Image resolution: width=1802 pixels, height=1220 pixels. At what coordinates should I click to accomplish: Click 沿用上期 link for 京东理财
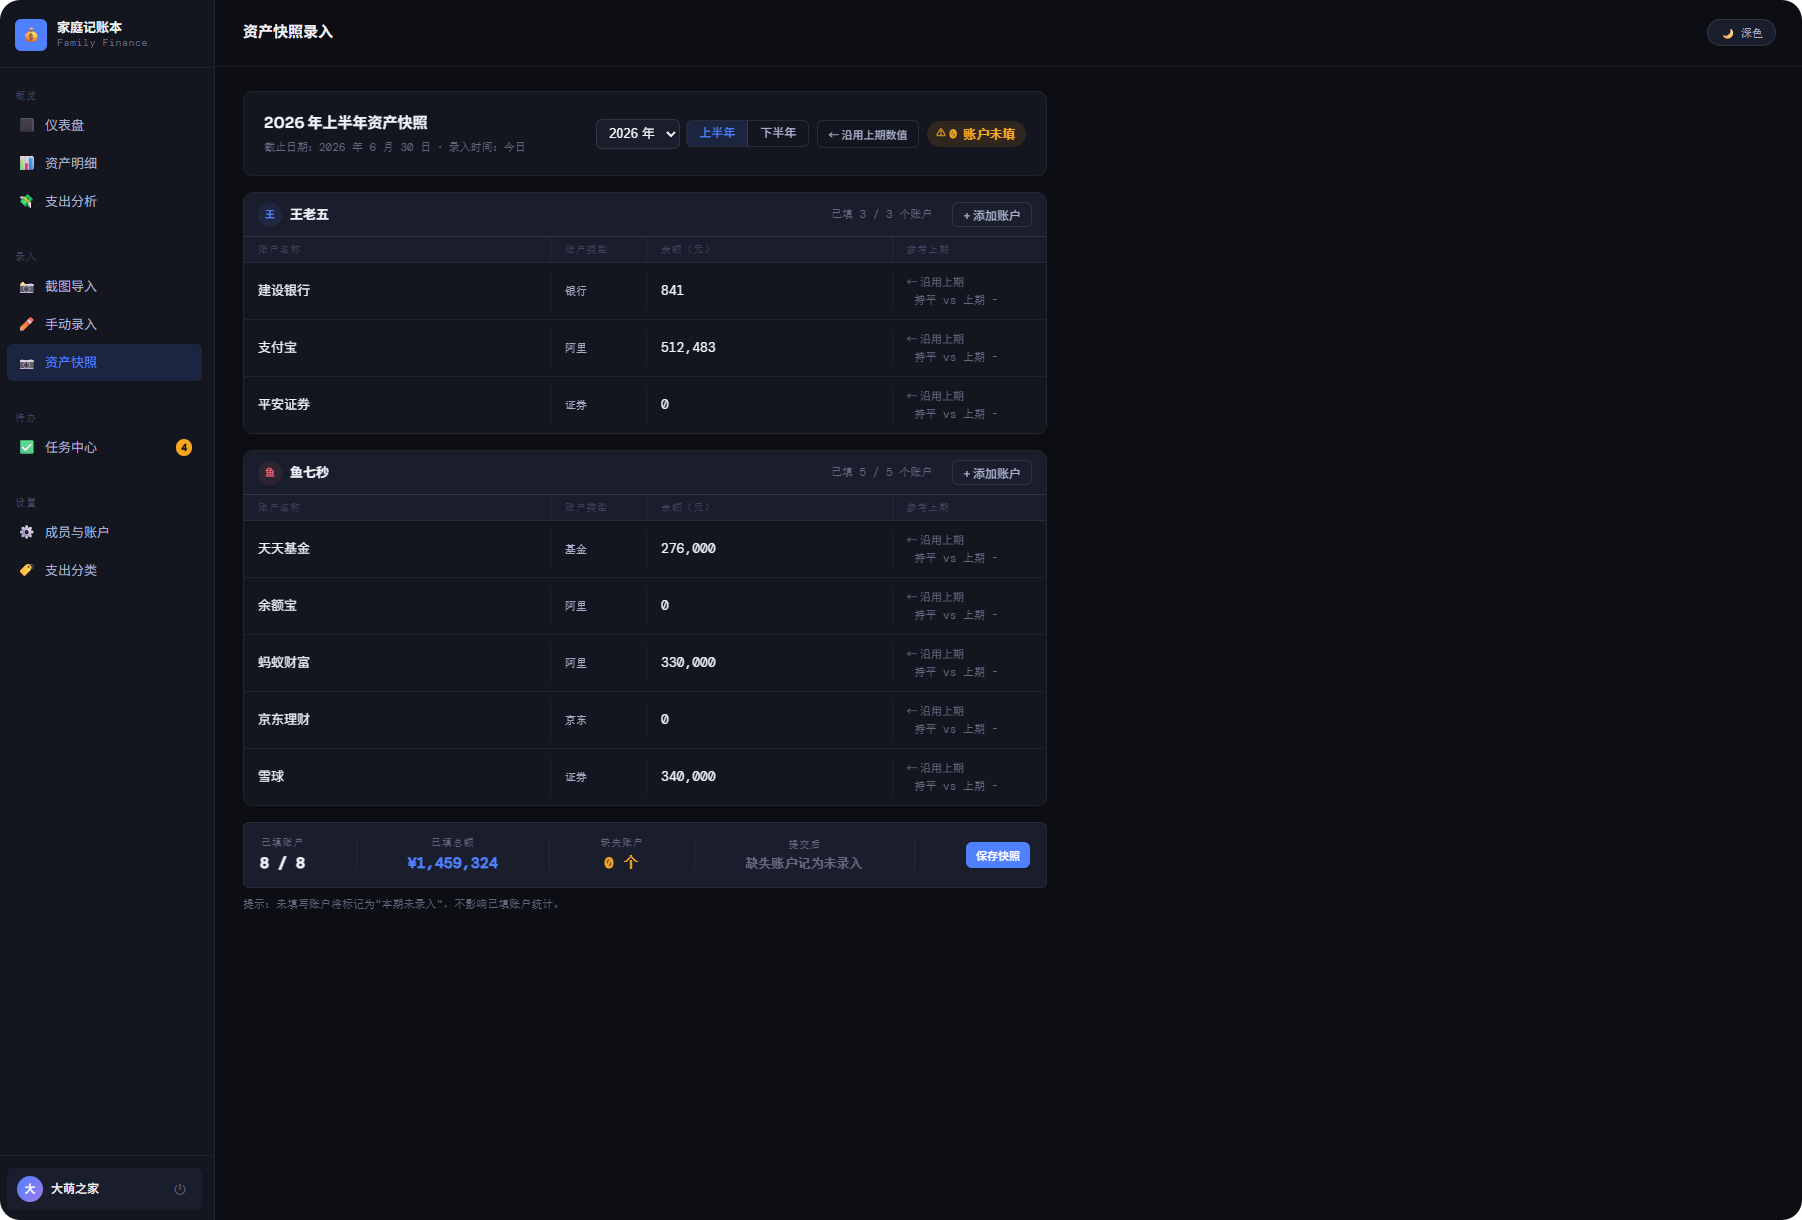coord(935,712)
